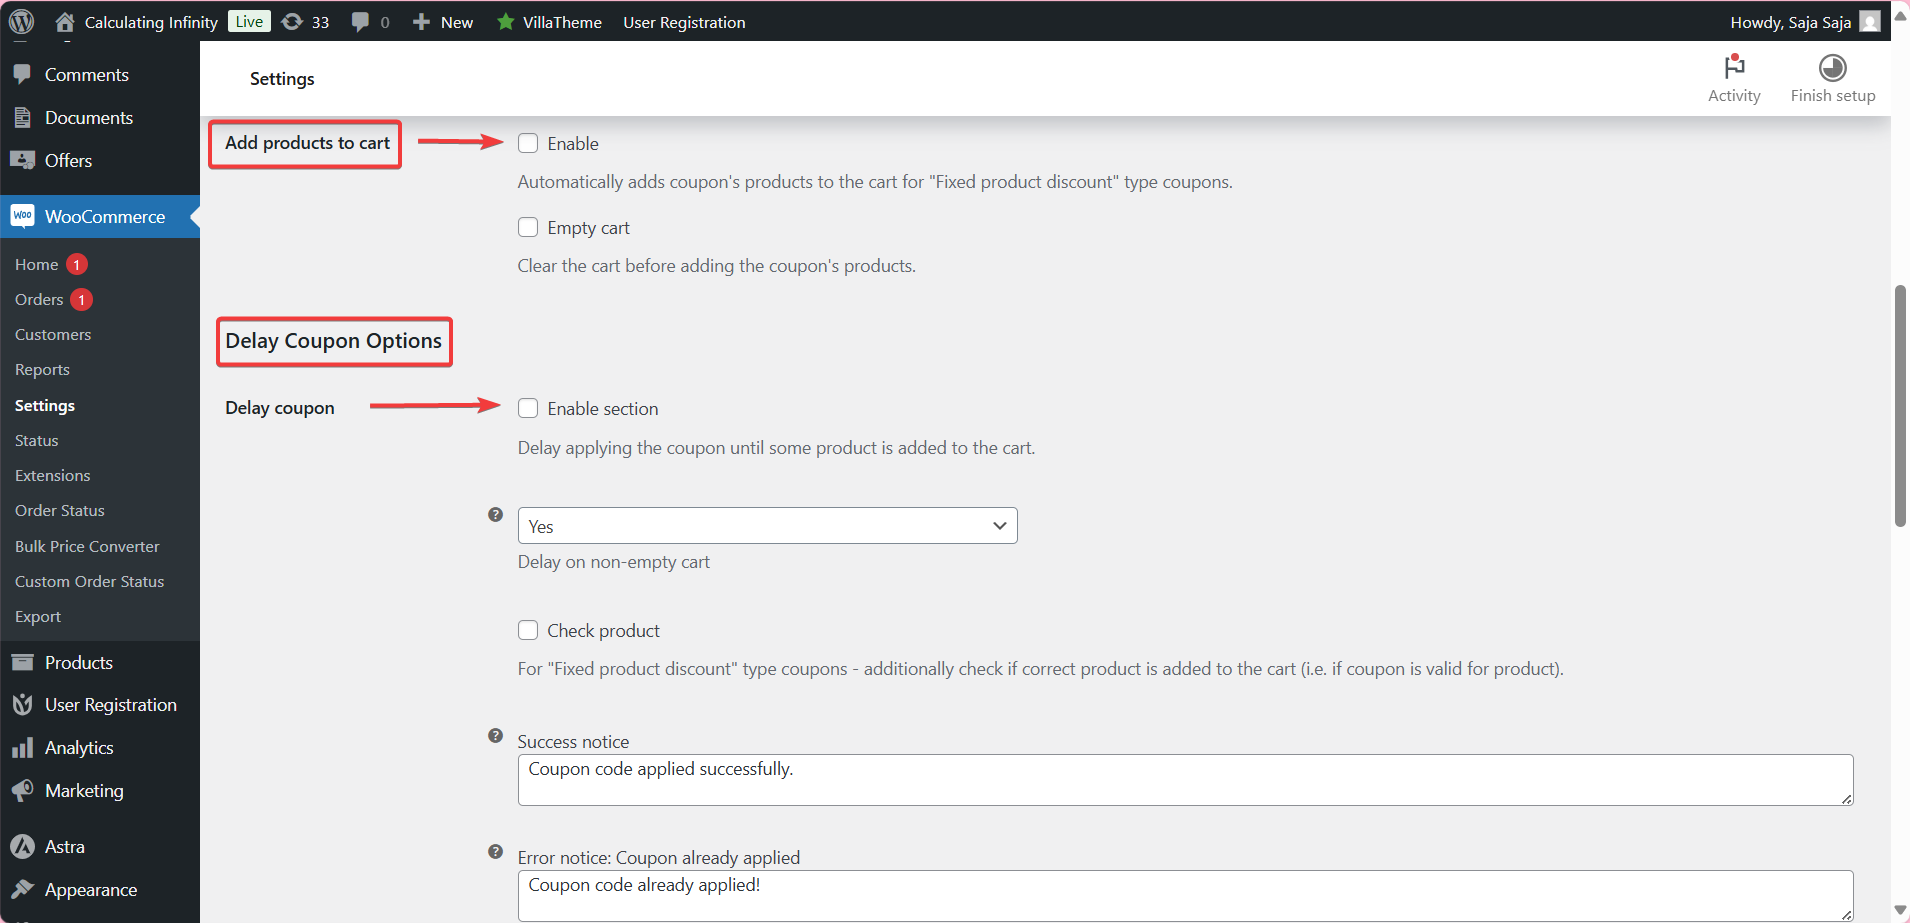Click the User Registration sidebar icon

[22, 705]
